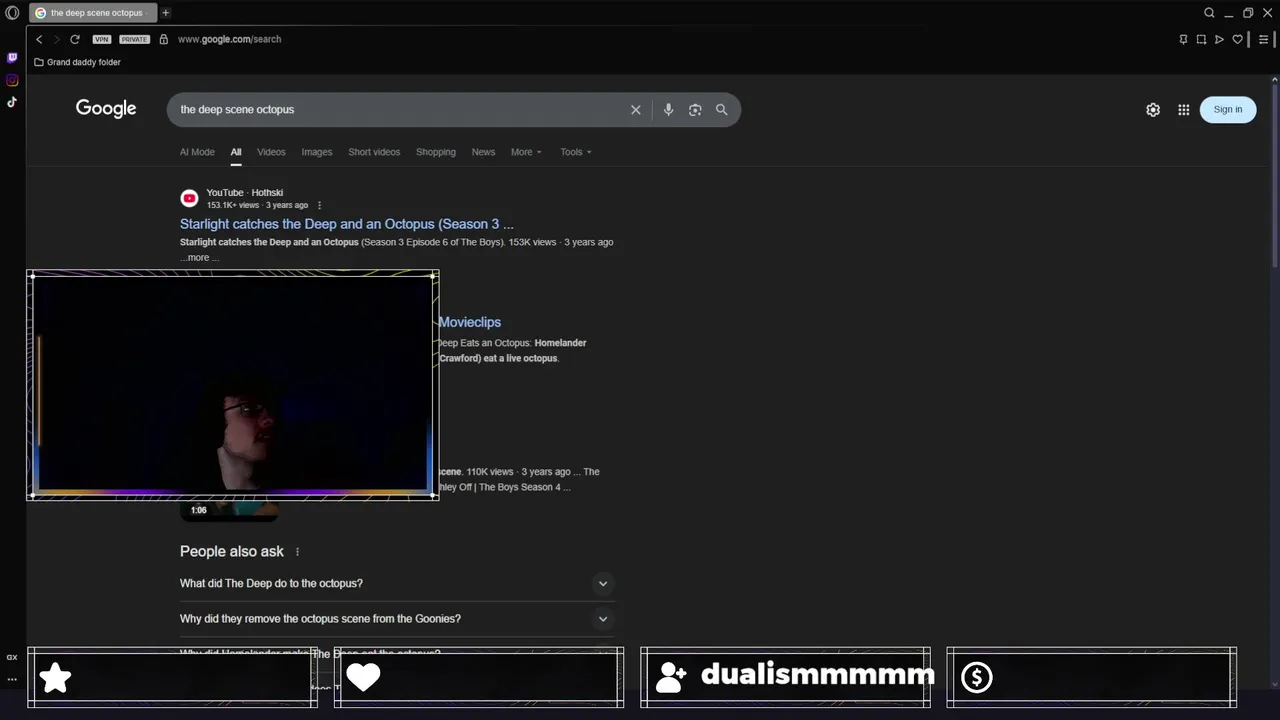Select the All results tab
Viewport: 1280px width, 720px height.
(x=236, y=152)
